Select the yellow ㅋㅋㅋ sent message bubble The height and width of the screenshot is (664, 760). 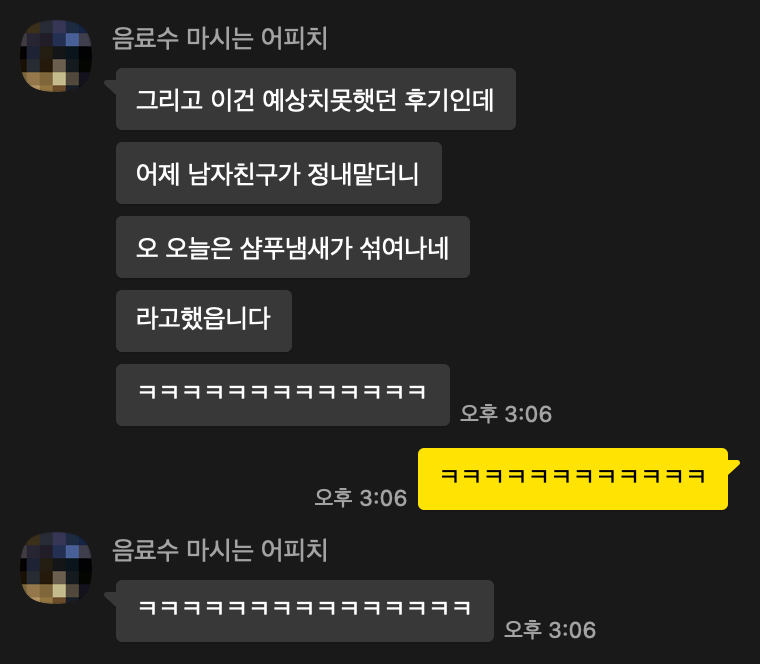pos(573,479)
